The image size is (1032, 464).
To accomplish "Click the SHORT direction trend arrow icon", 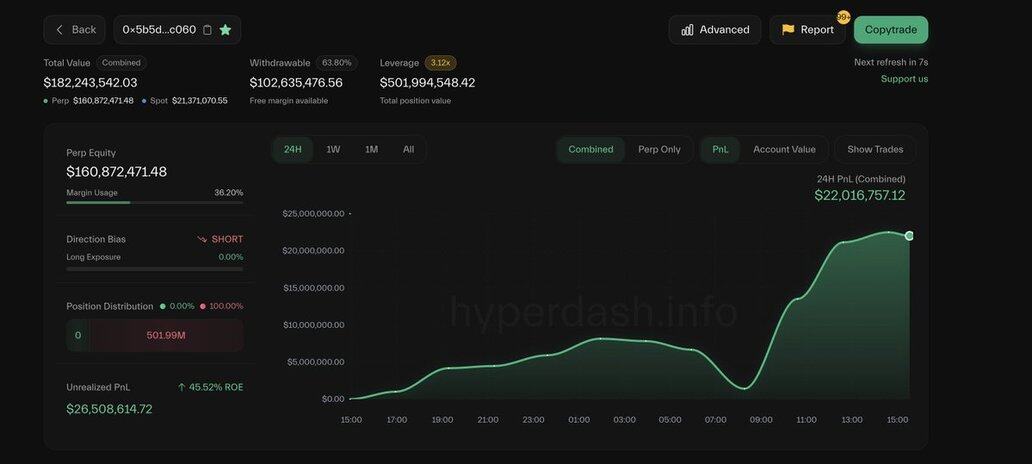I will pos(202,239).
